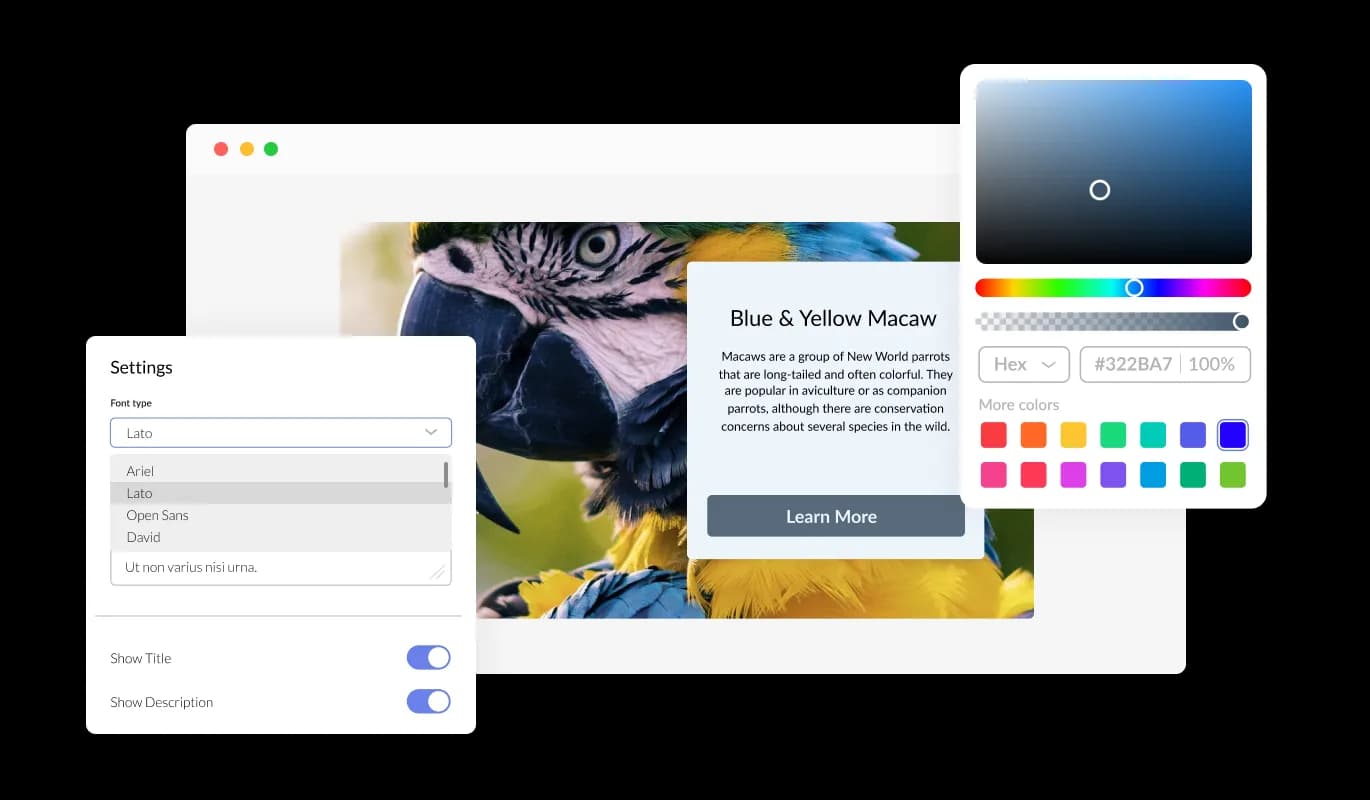Select Ariel from the font list
The height and width of the screenshot is (800, 1370).
pyautogui.click(x=140, y=471)
